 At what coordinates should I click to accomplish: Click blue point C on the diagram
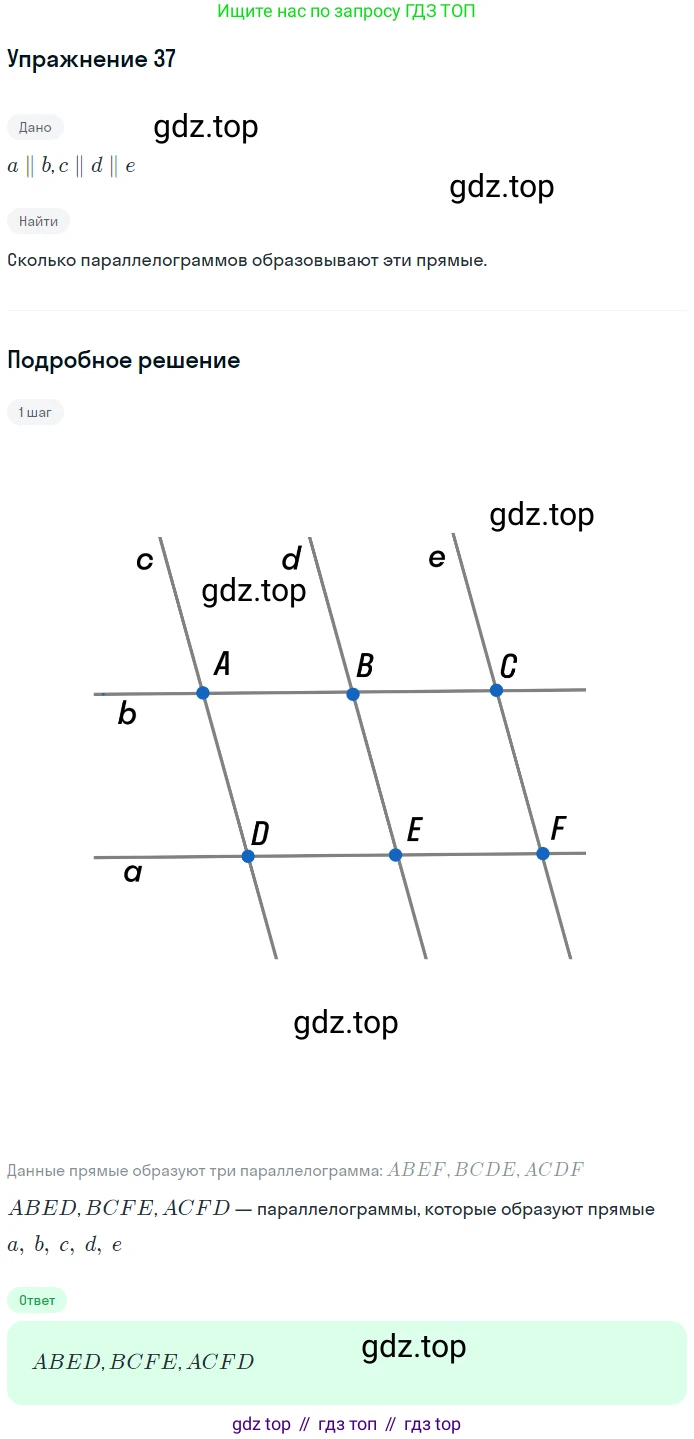(x=496, y=690)
